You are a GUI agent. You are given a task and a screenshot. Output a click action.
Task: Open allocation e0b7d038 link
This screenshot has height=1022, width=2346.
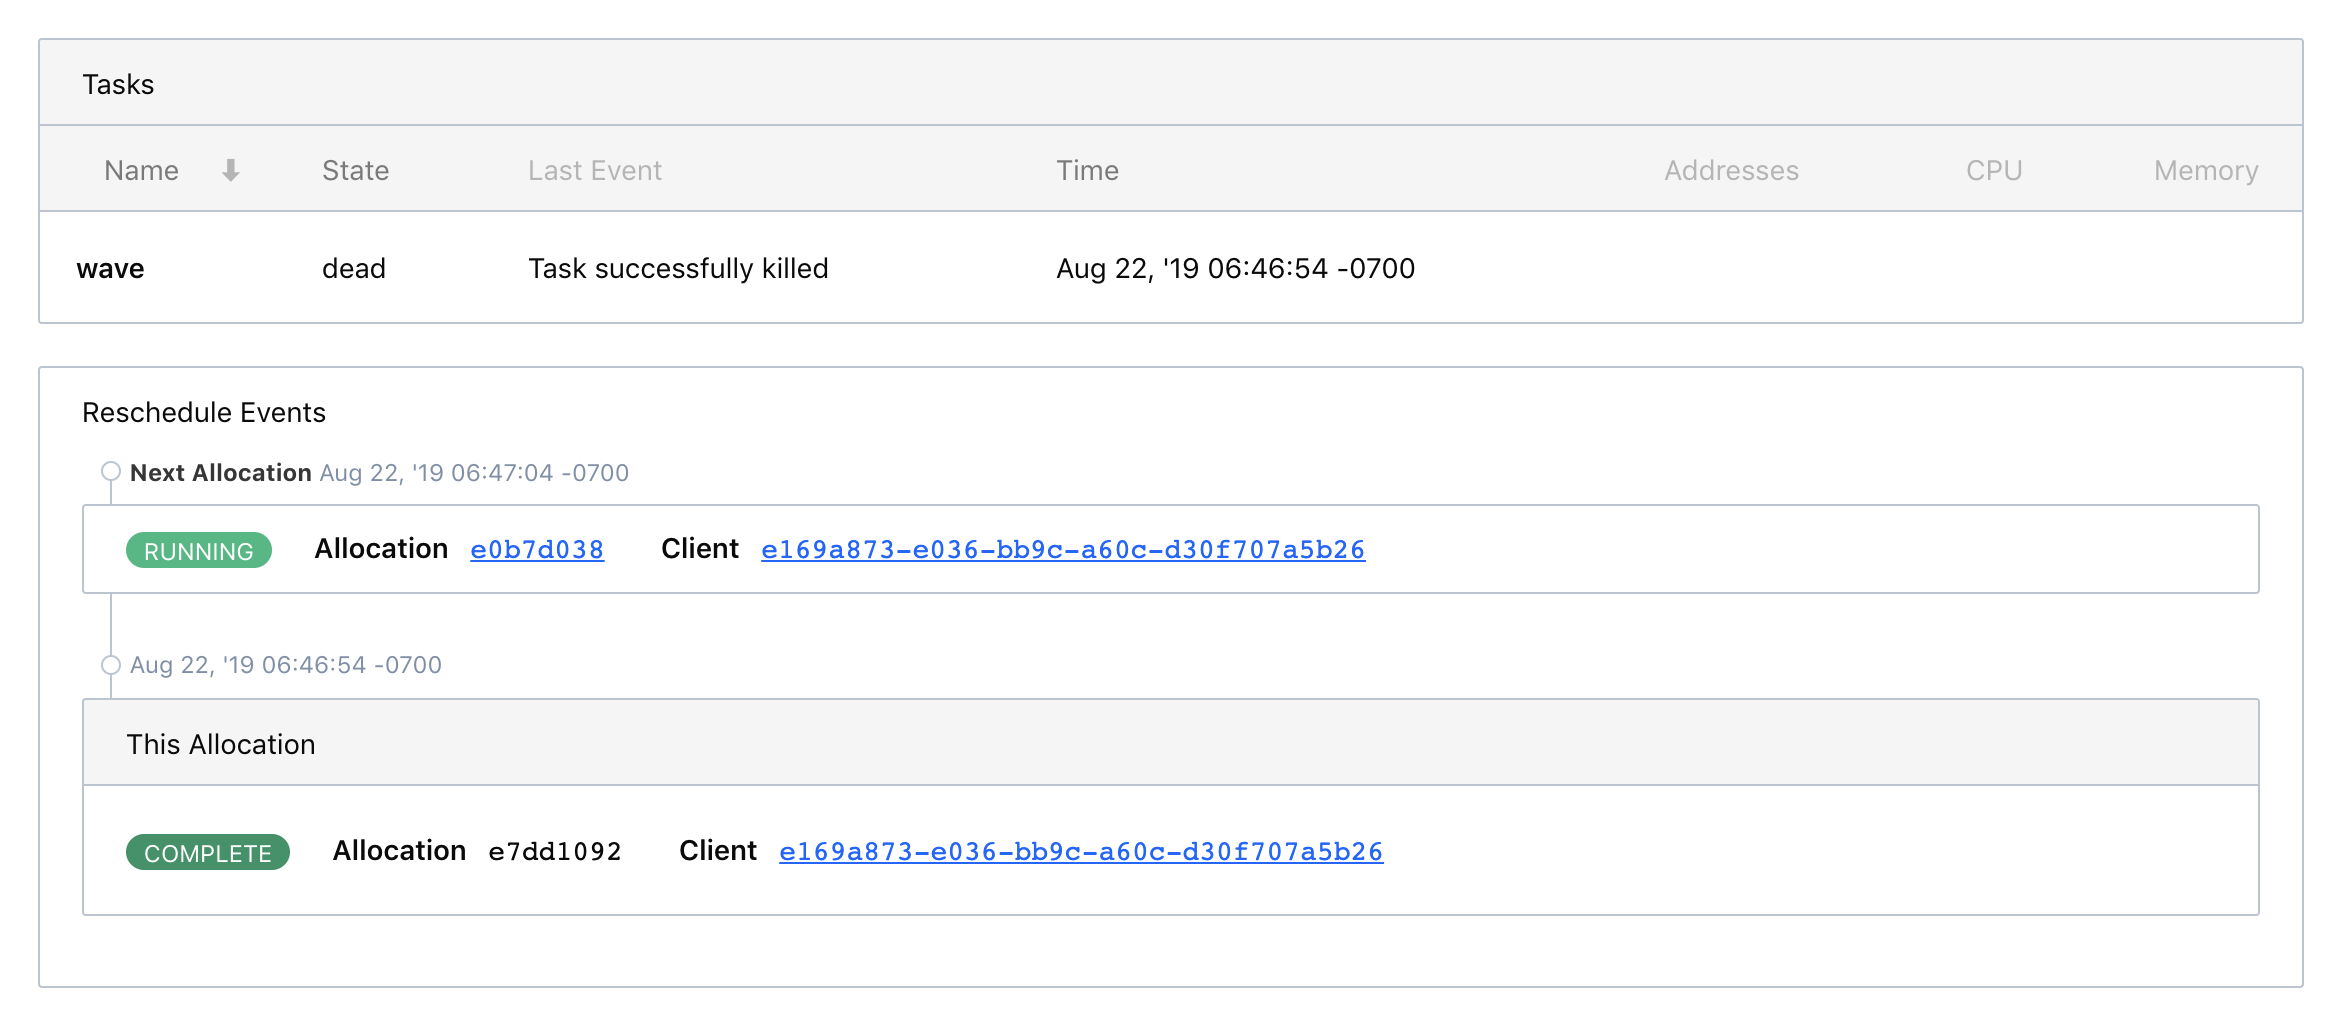point(537,550)
